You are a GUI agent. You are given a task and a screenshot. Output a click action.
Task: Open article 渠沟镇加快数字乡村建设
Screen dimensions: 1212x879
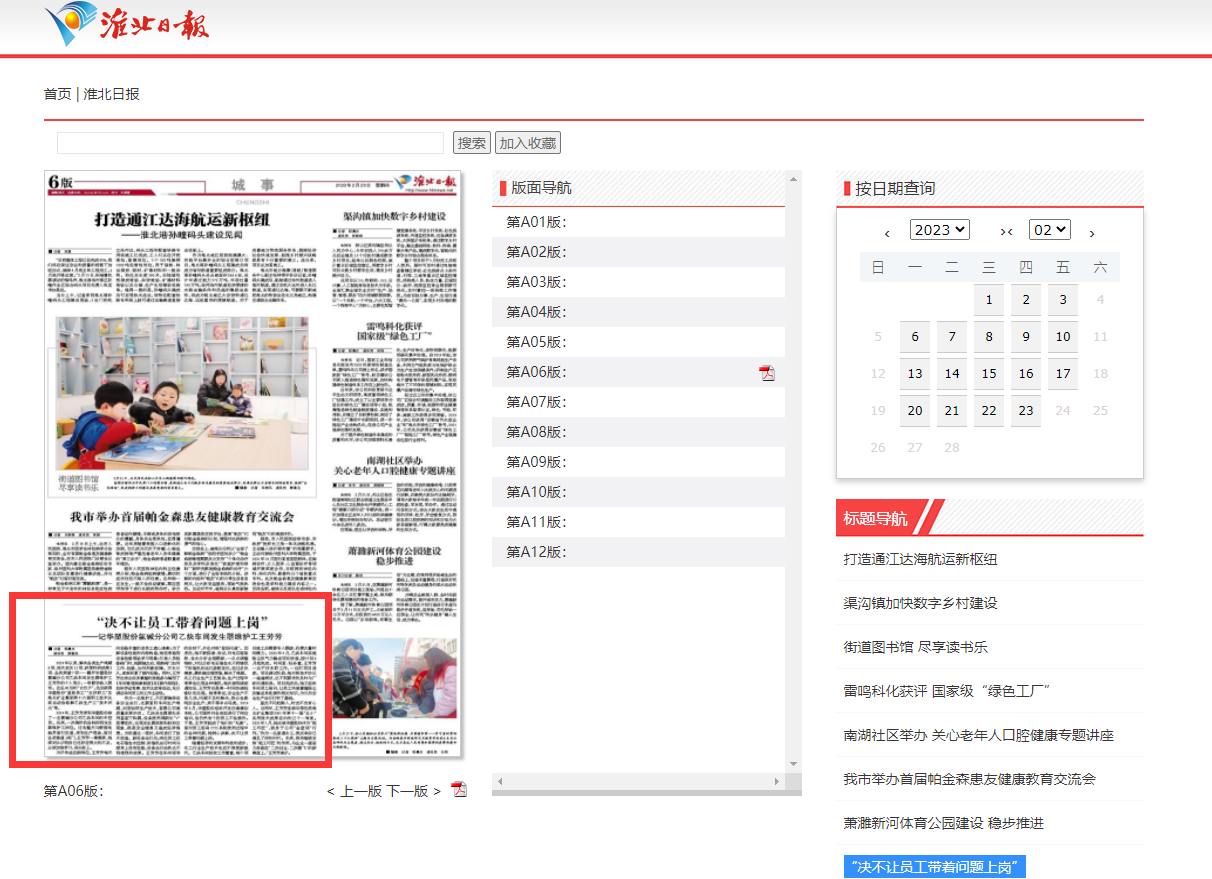(920, 603)
